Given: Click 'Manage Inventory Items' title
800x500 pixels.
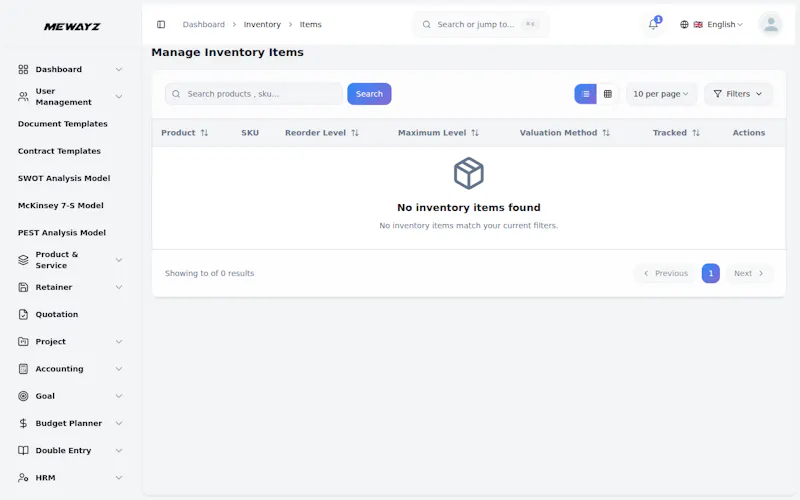Looking at the screenshot, I should click(227, 53).
